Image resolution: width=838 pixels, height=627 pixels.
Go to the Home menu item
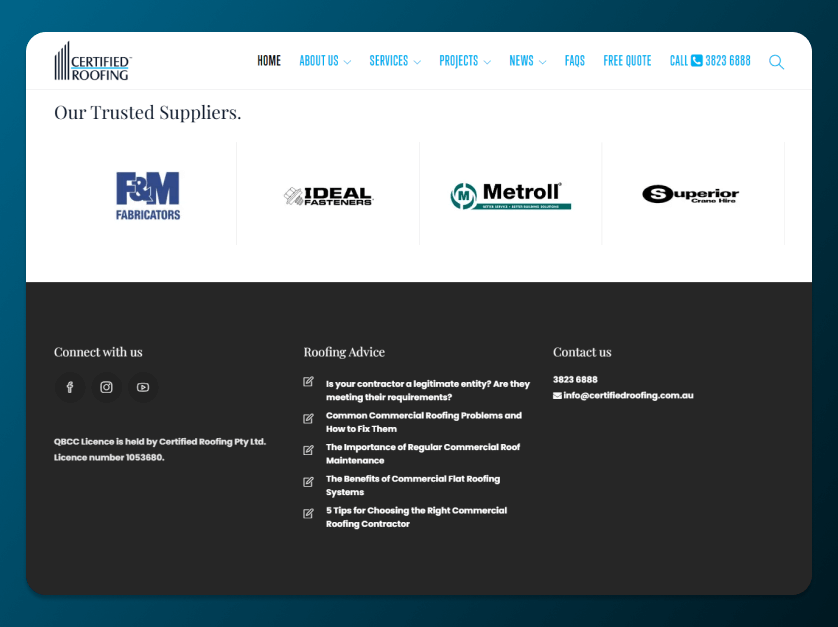pos(269,61)
